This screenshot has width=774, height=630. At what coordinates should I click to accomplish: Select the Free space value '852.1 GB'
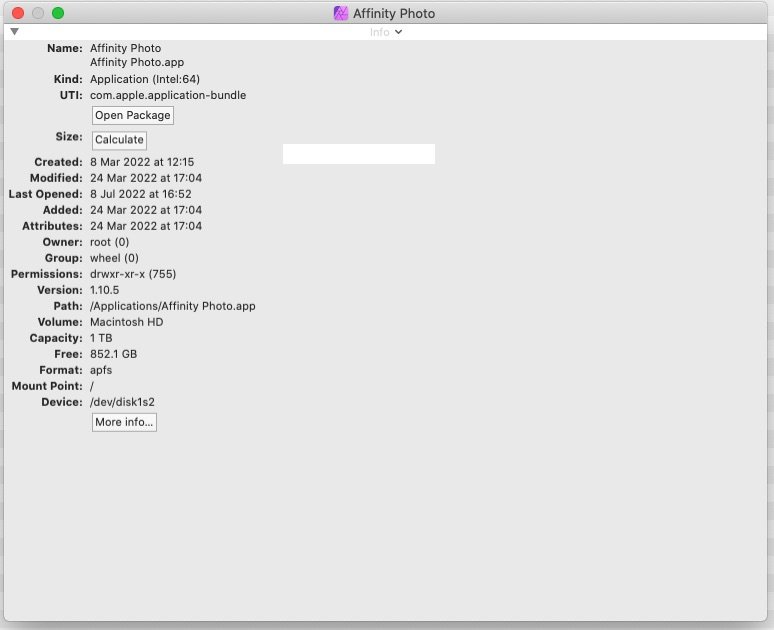pyautogui.click(x=114, y=354)
